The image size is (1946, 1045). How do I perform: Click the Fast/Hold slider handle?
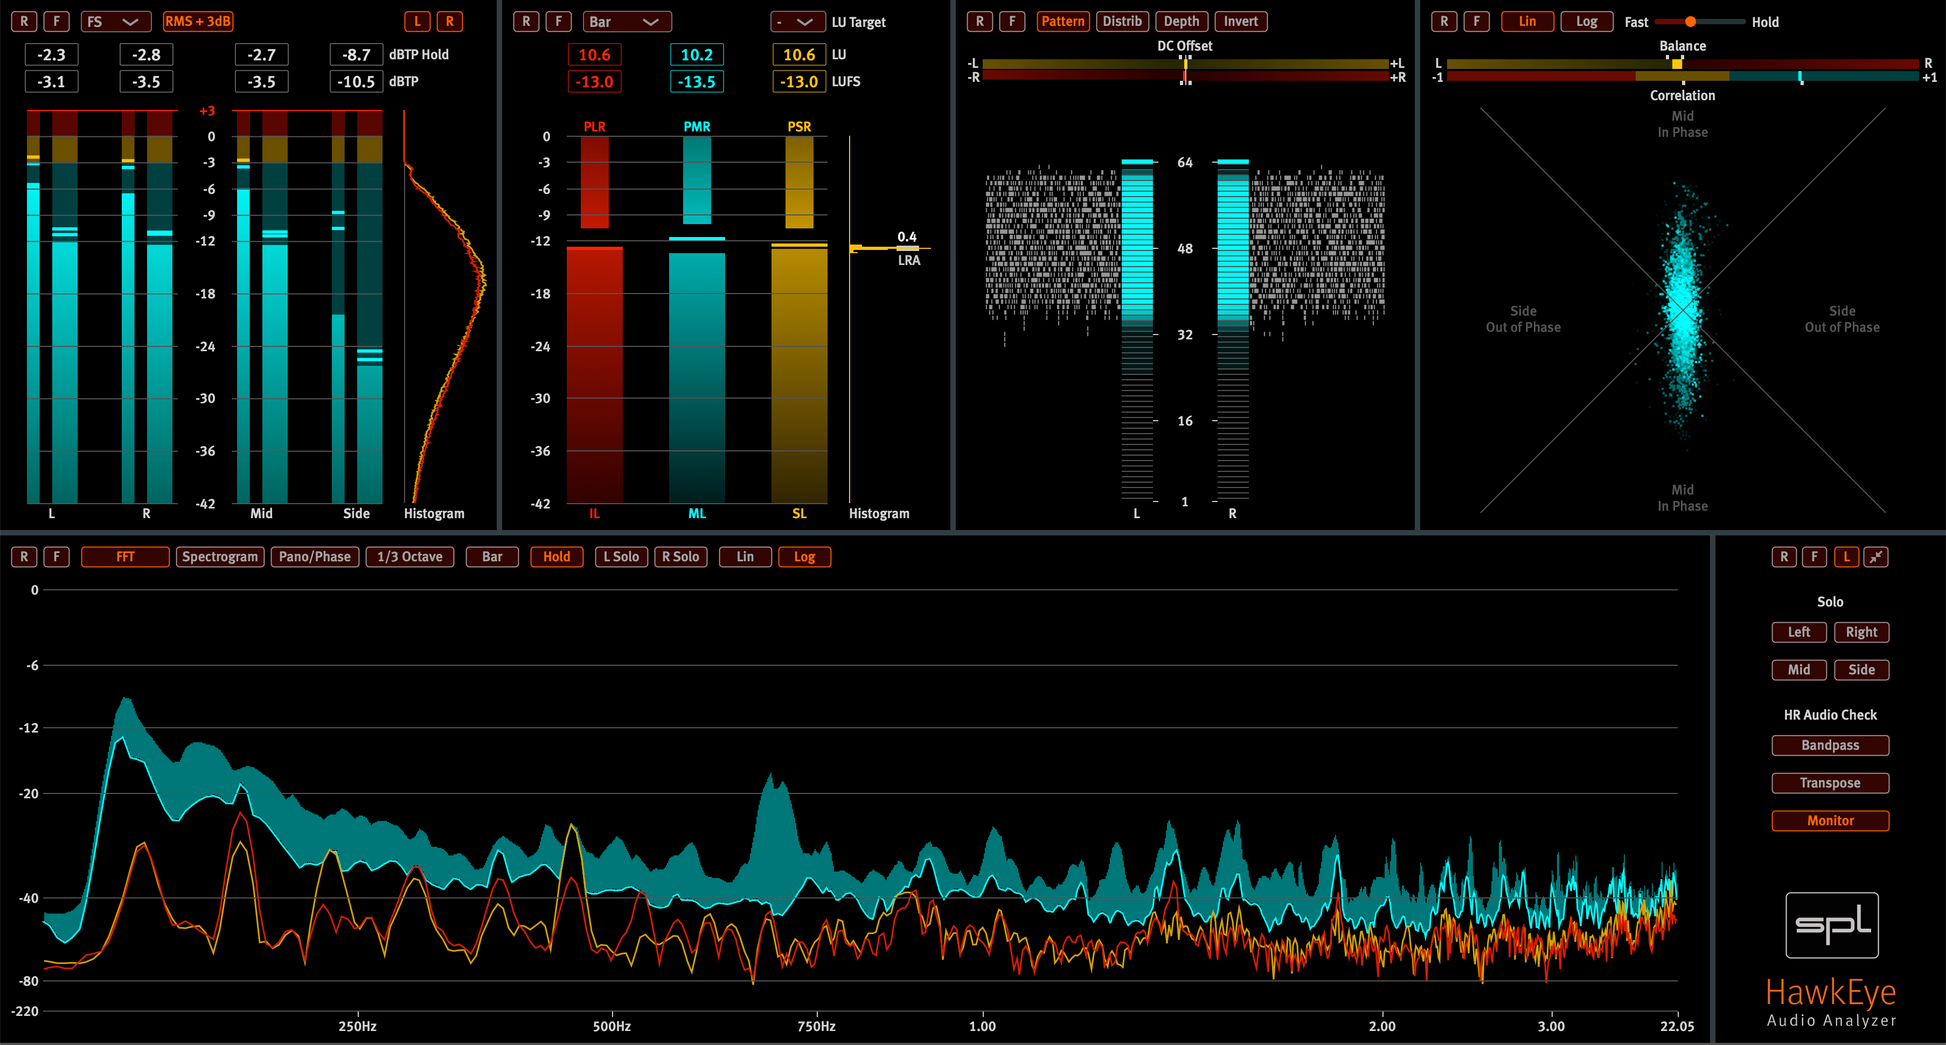1690,21
